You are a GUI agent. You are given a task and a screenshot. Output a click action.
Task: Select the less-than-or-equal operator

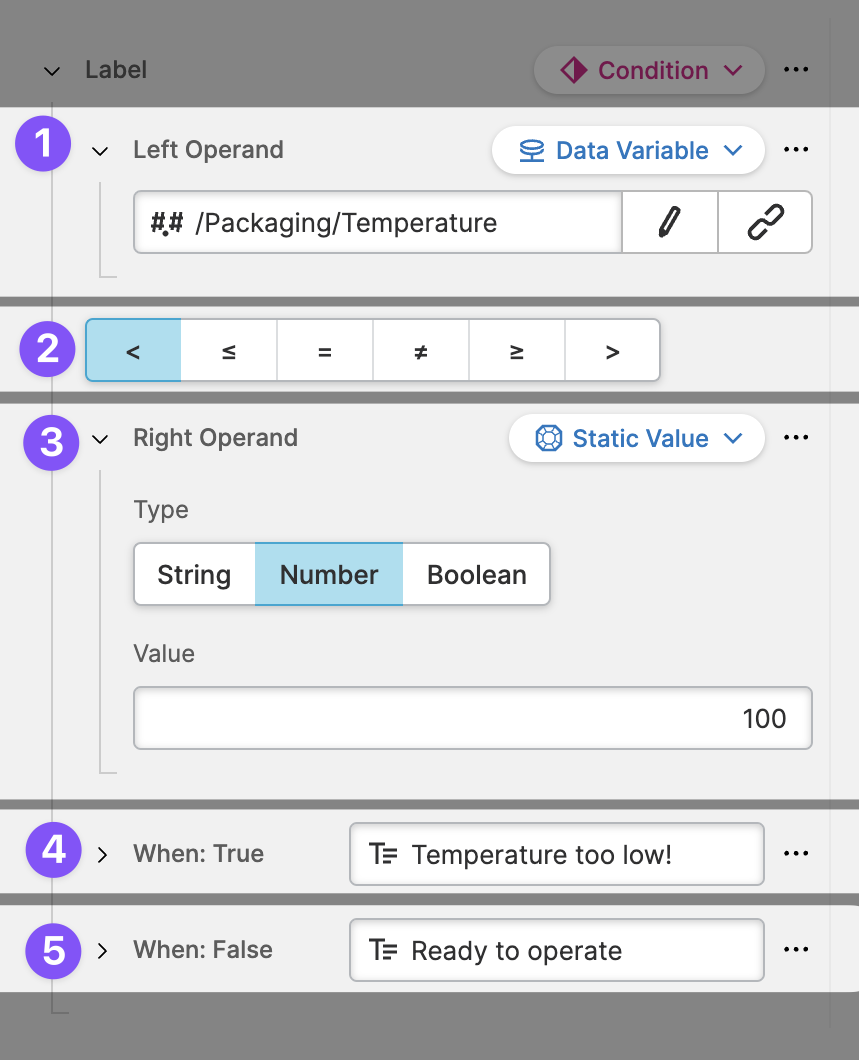pyautogui.click(x=229, y=351)
